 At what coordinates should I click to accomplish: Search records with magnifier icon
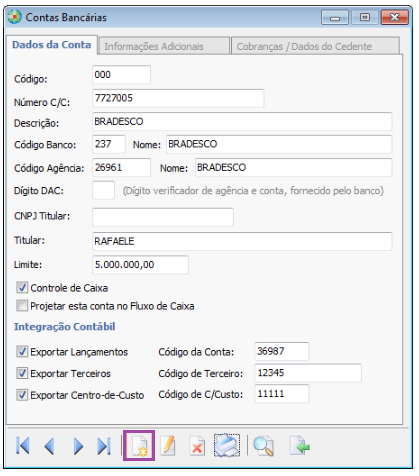[264, 446]
